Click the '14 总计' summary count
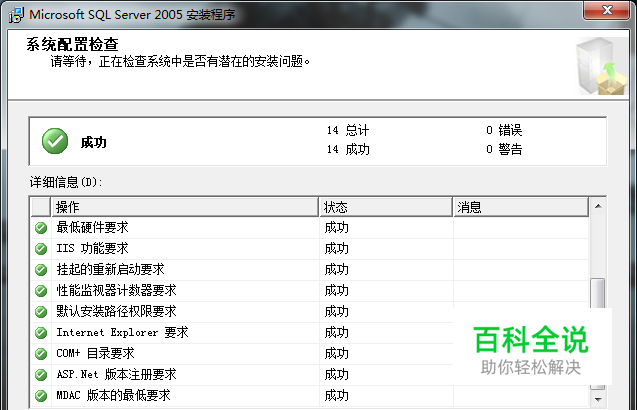The image size is (637, 410). pyautogui.click(x=348, y=130)
